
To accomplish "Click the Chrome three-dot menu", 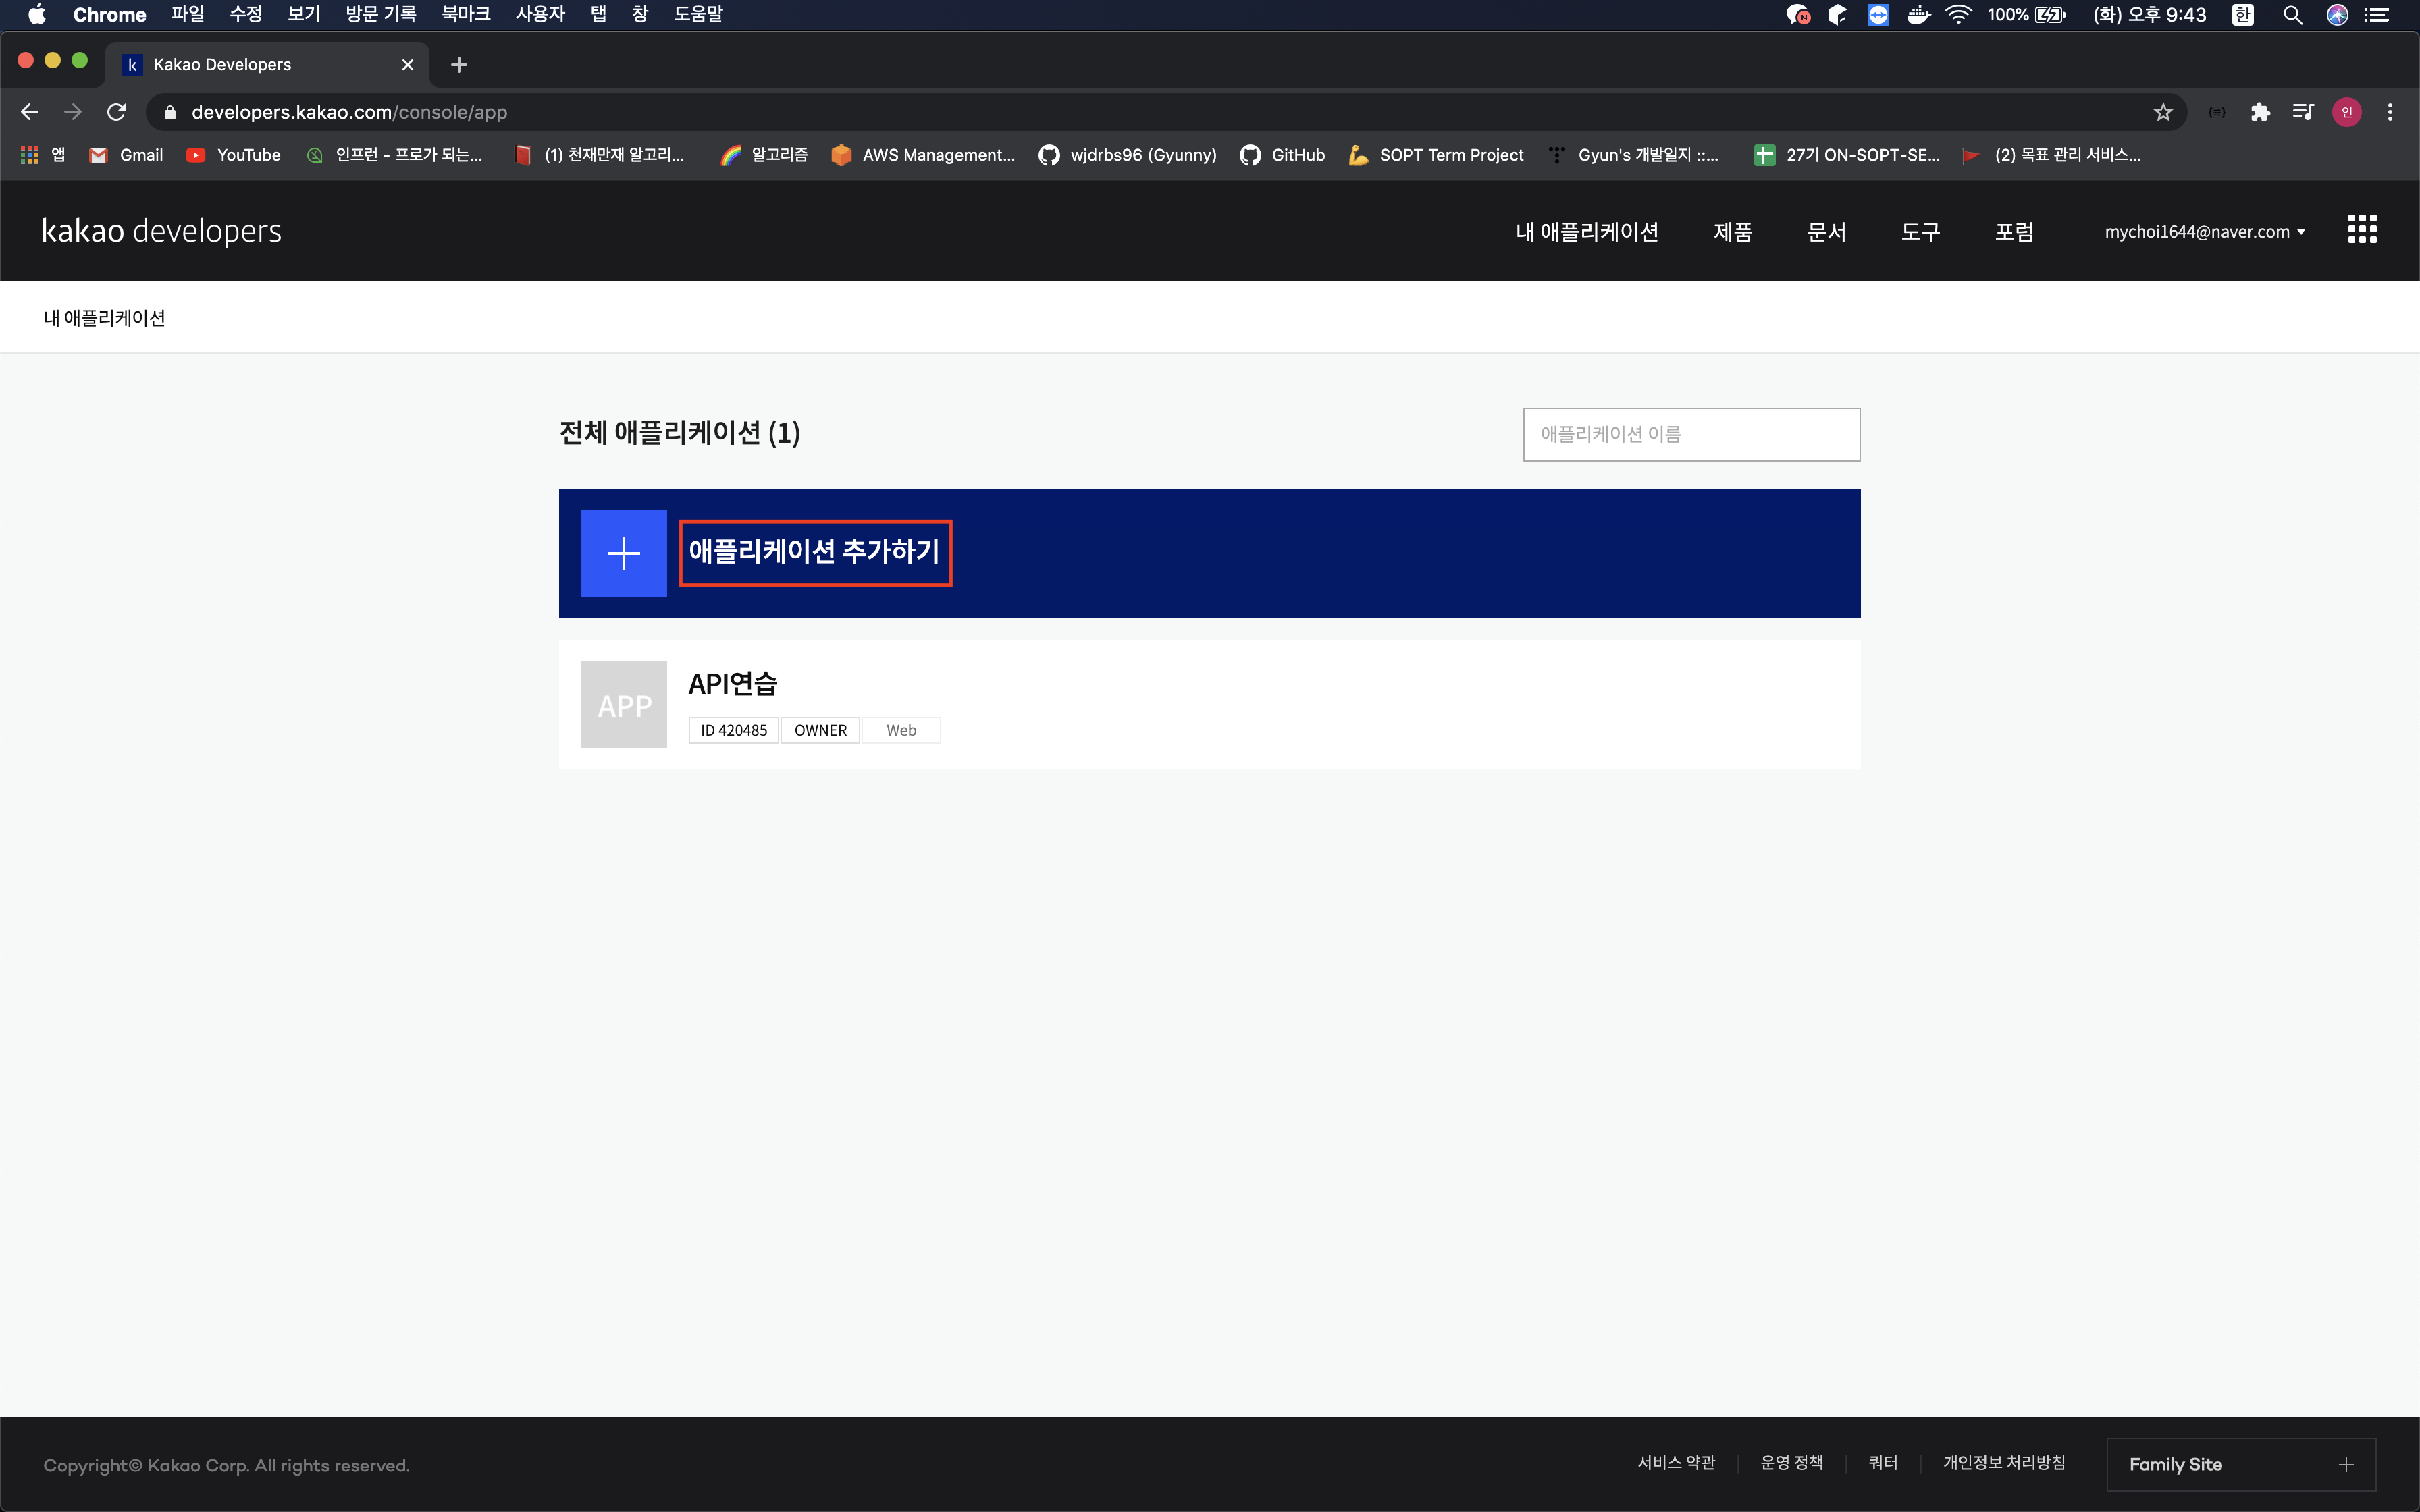I will [2390, 112].
